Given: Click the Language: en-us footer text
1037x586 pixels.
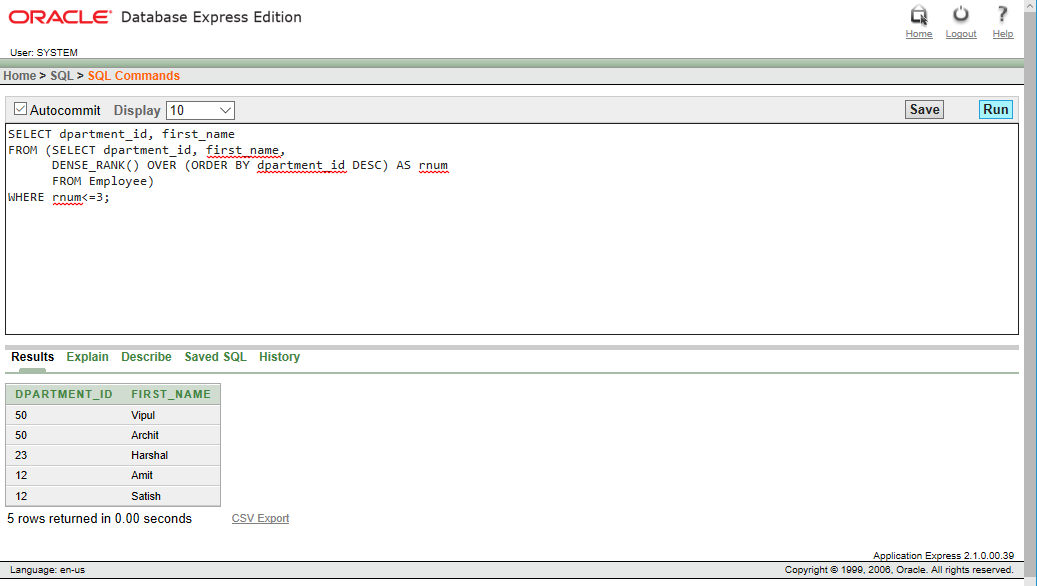Looking at the screenshot, I should point(47,569).
